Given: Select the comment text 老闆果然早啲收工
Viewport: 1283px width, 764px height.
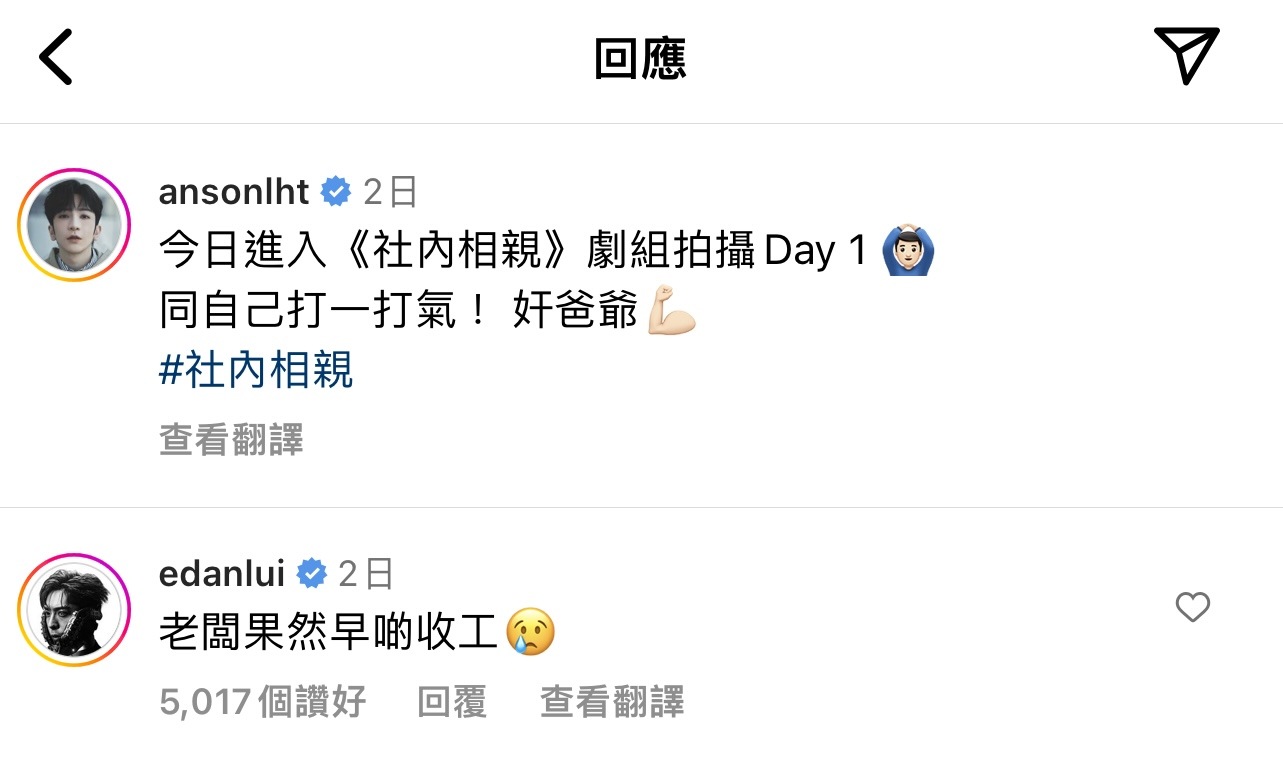Looking at the screenshot, I should (328, 633).
